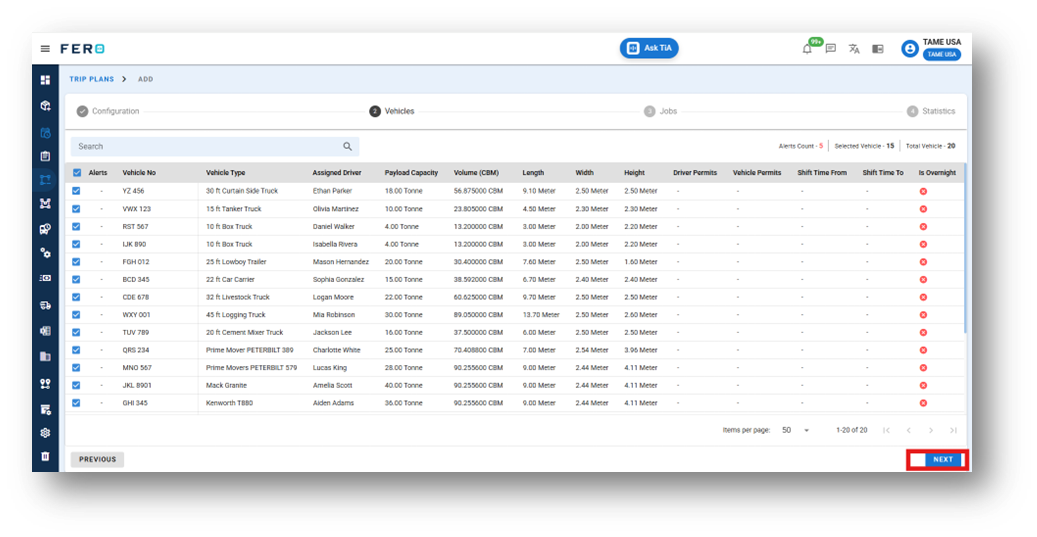1037x537 pixels.
Task: Open the double gears icon in sidebar
Action: pyautogui.click(x=45, y=253)
